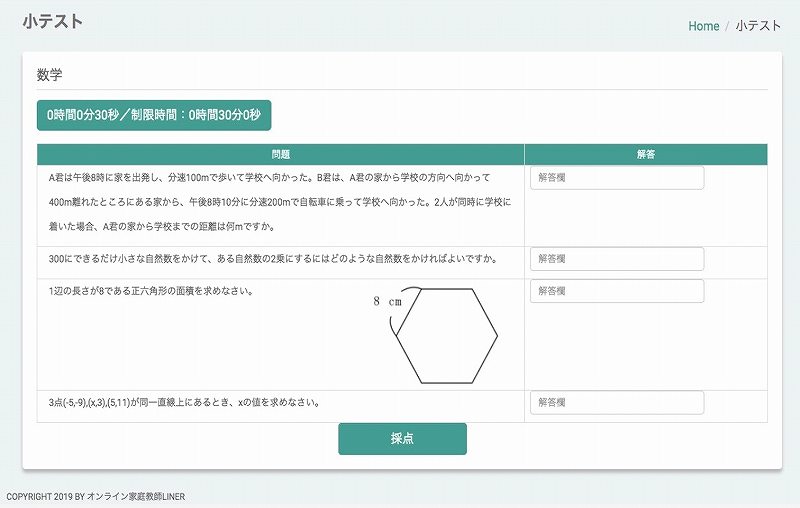Click the question text starting with 300
The image size is (800, 508).
click(273, 259)
